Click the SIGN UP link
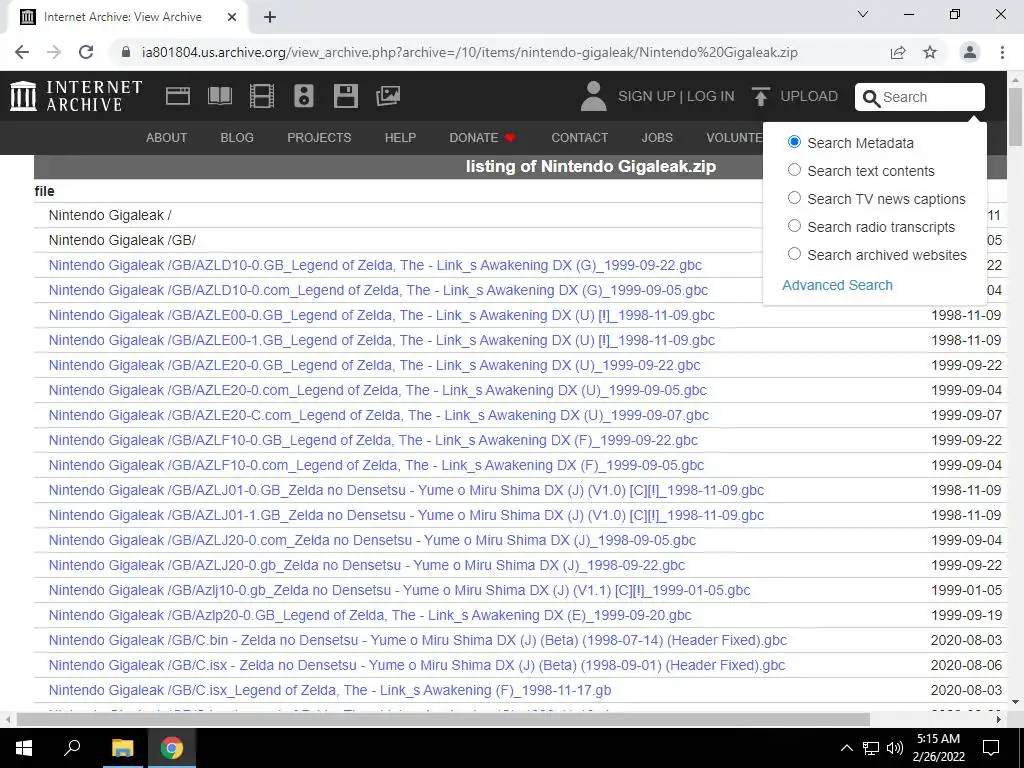The image size is (1024, 768). [x=647, y=97]
